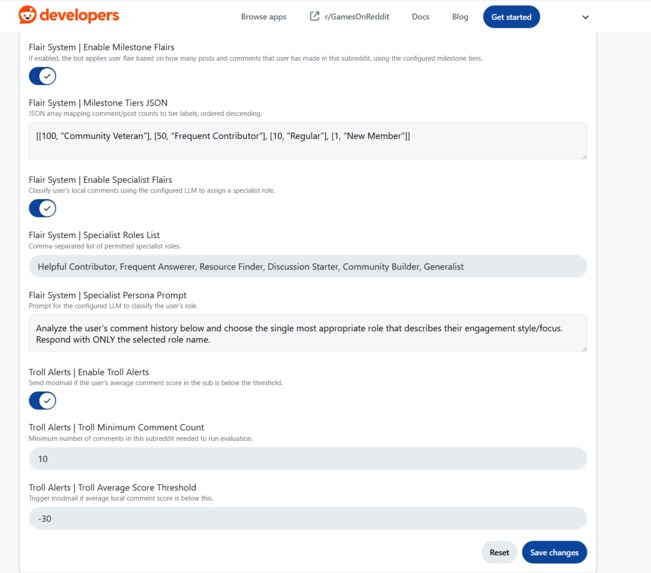This screenshot has width=651, height=573.
Task: Disable the Enable Troll Alerts switch
Action: tap(42, 401)
